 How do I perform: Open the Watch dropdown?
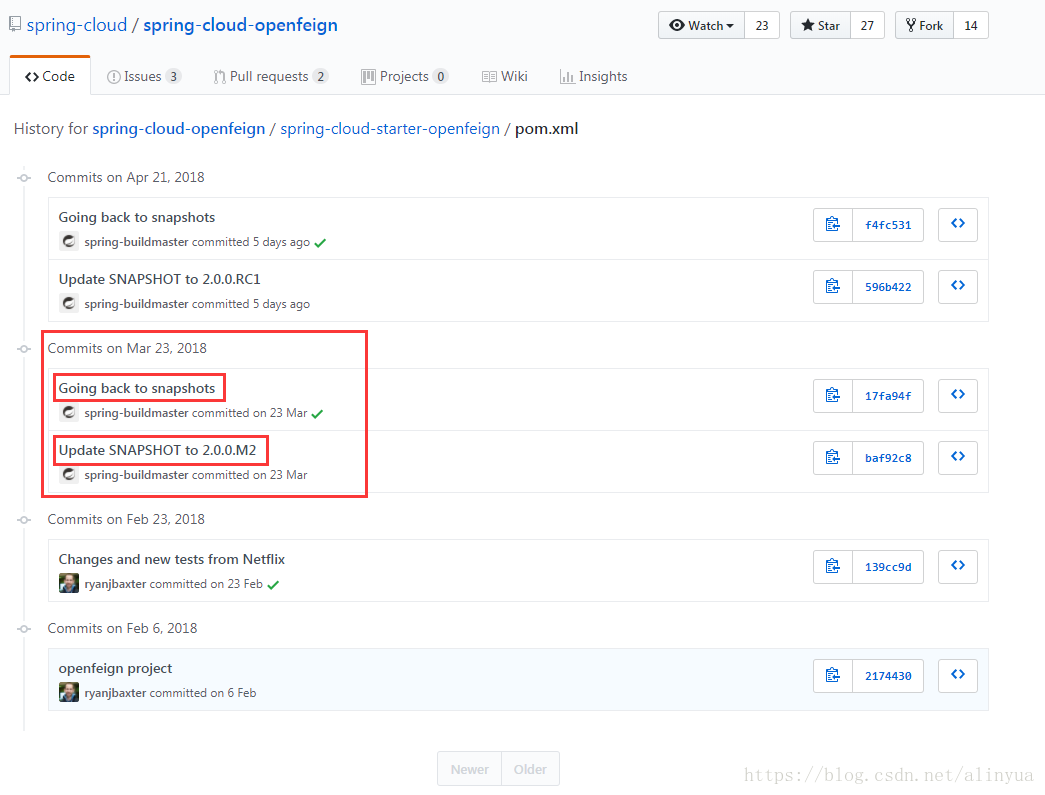(701, 25)
